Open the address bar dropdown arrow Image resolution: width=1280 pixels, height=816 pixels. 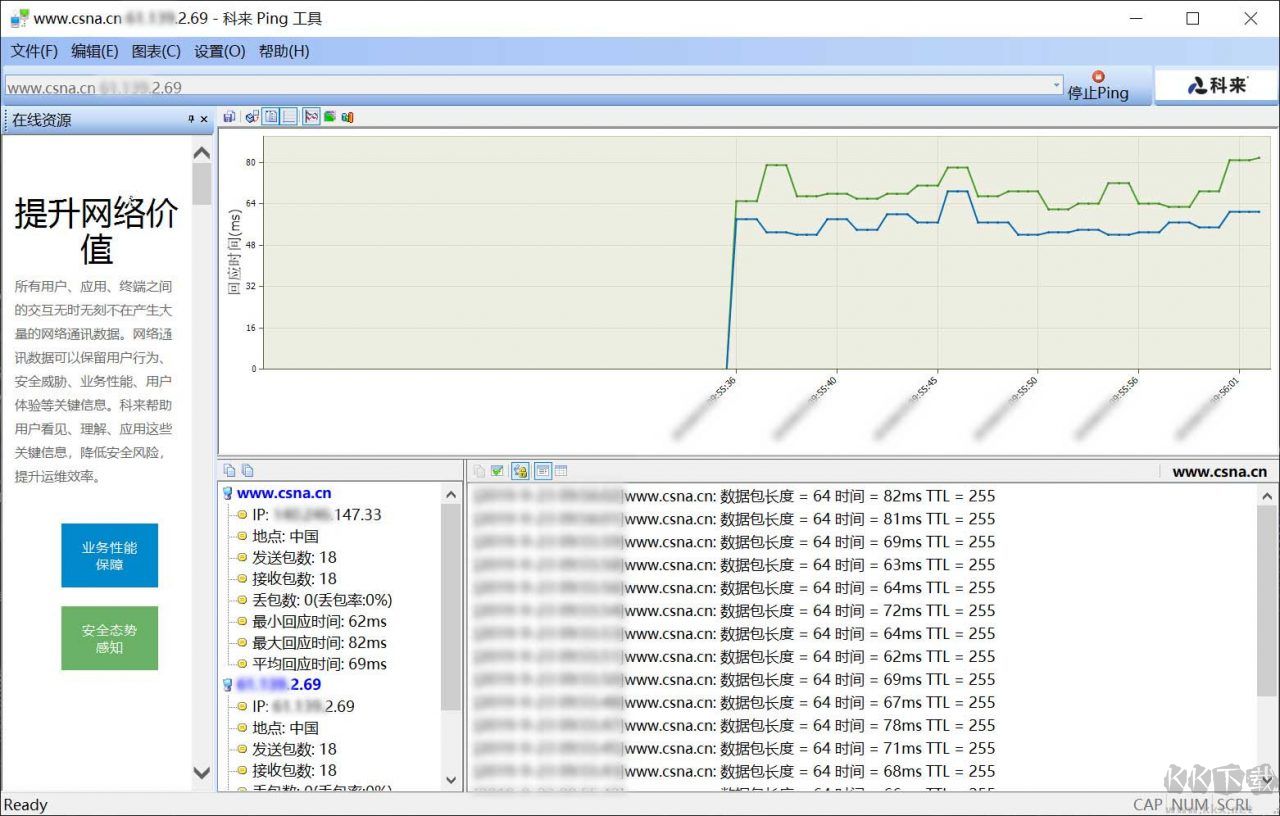pos(1057,86)
